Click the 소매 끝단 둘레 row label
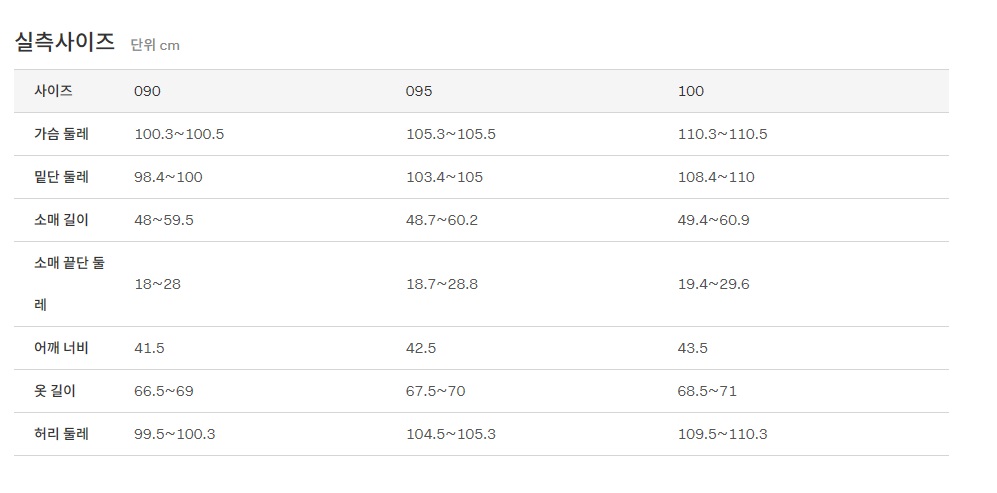997x493 pixels. pos(69,283)
